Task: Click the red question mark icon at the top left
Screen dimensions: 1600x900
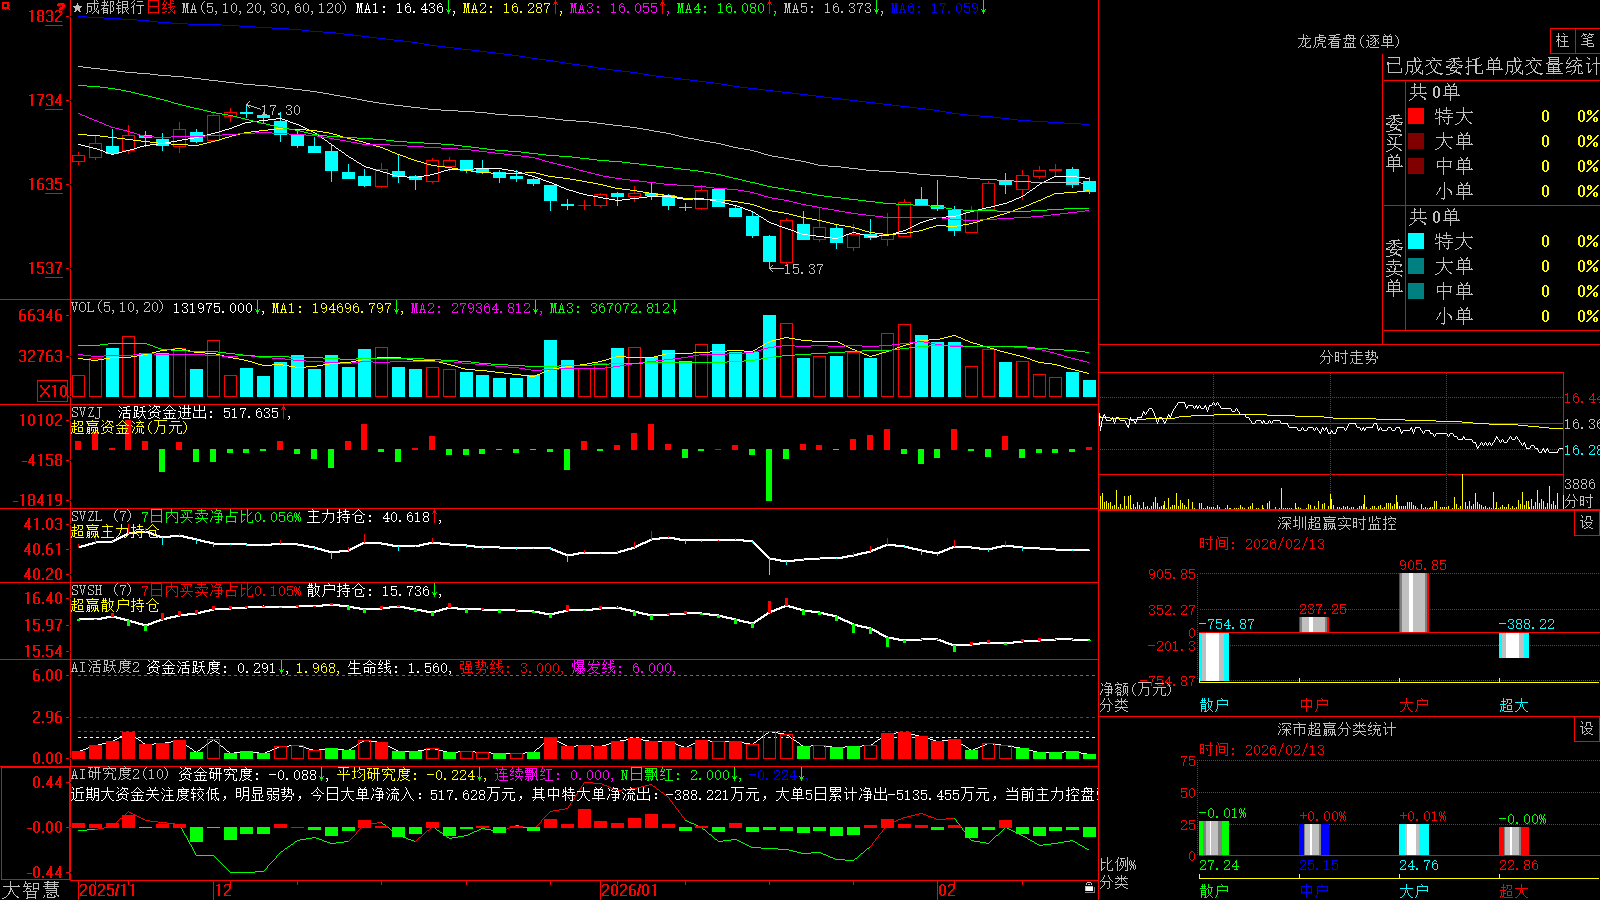Action: [x=61, y=8]
